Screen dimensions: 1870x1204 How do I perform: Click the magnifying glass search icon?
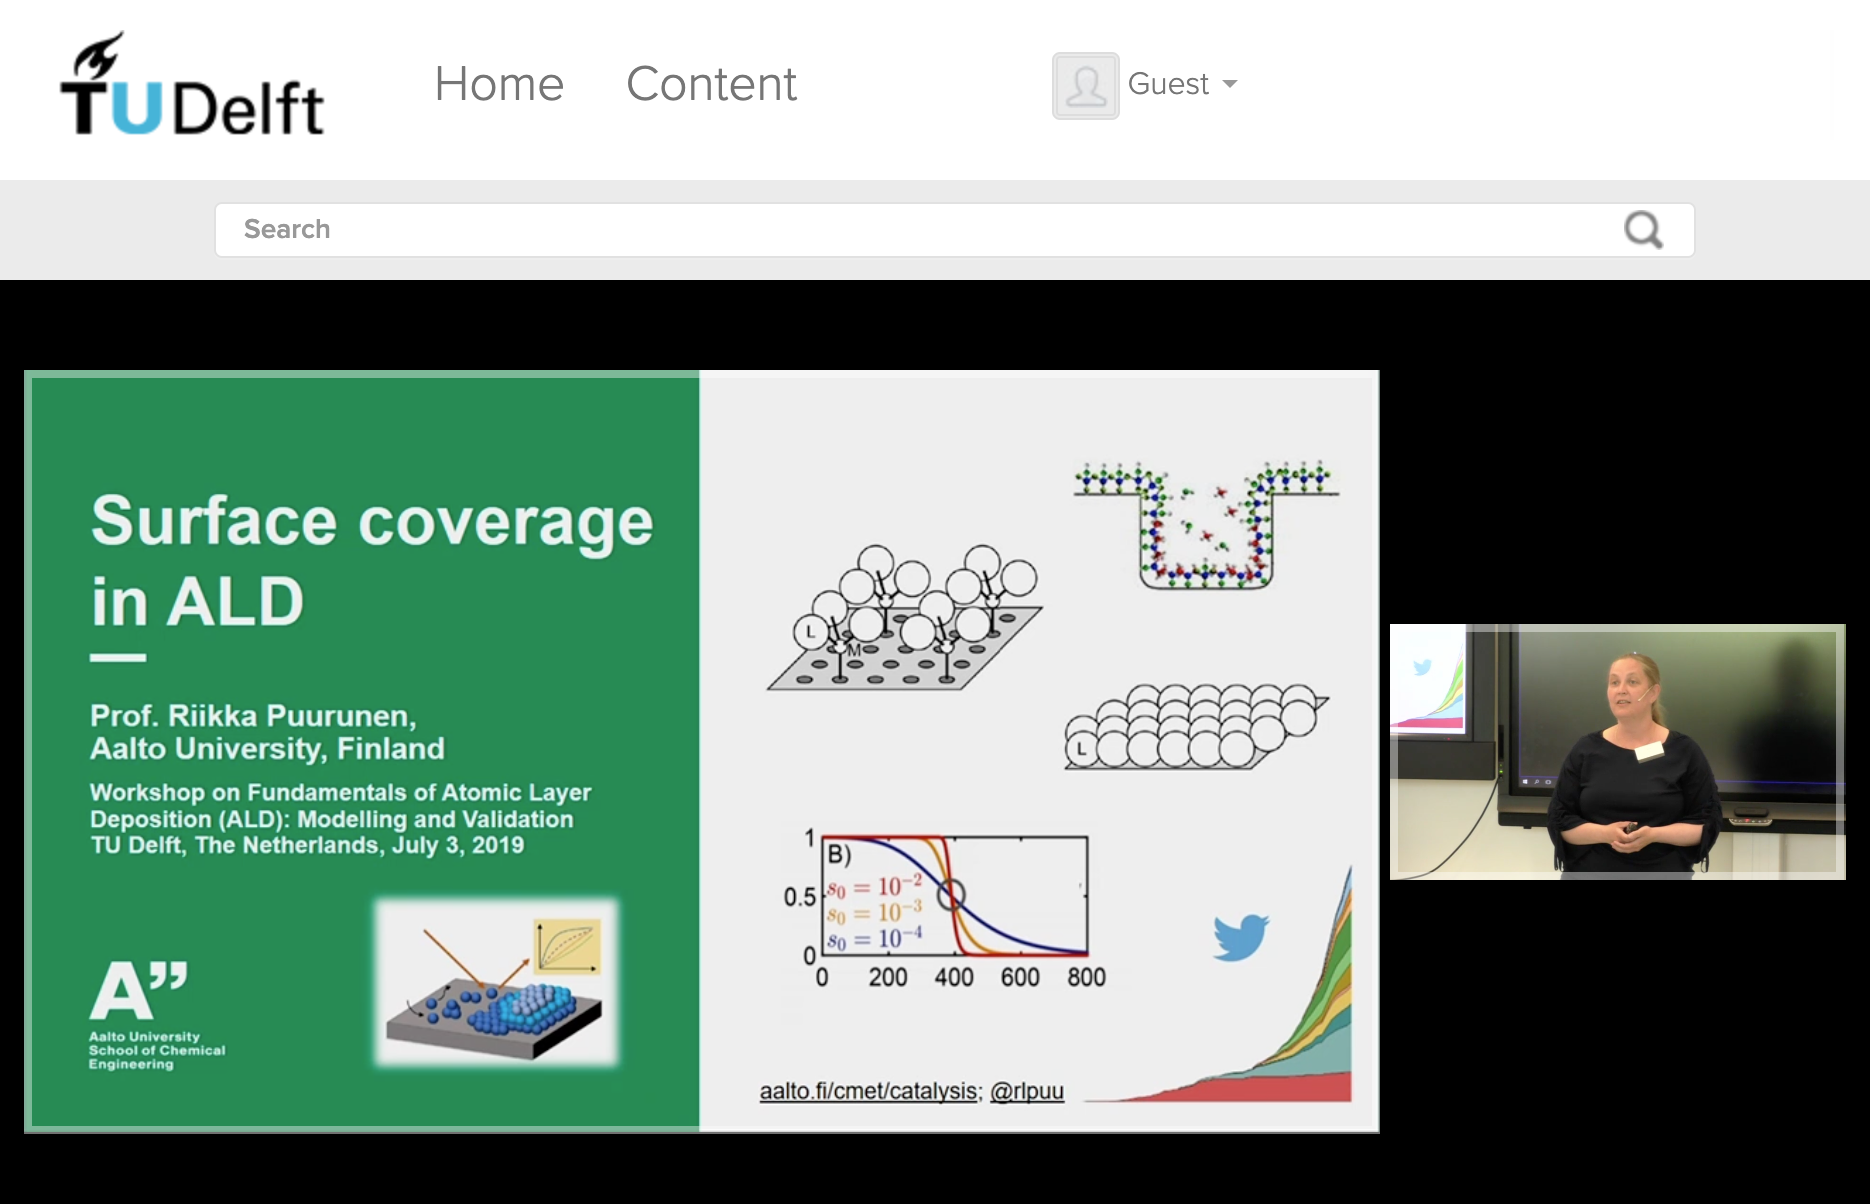1643,230
